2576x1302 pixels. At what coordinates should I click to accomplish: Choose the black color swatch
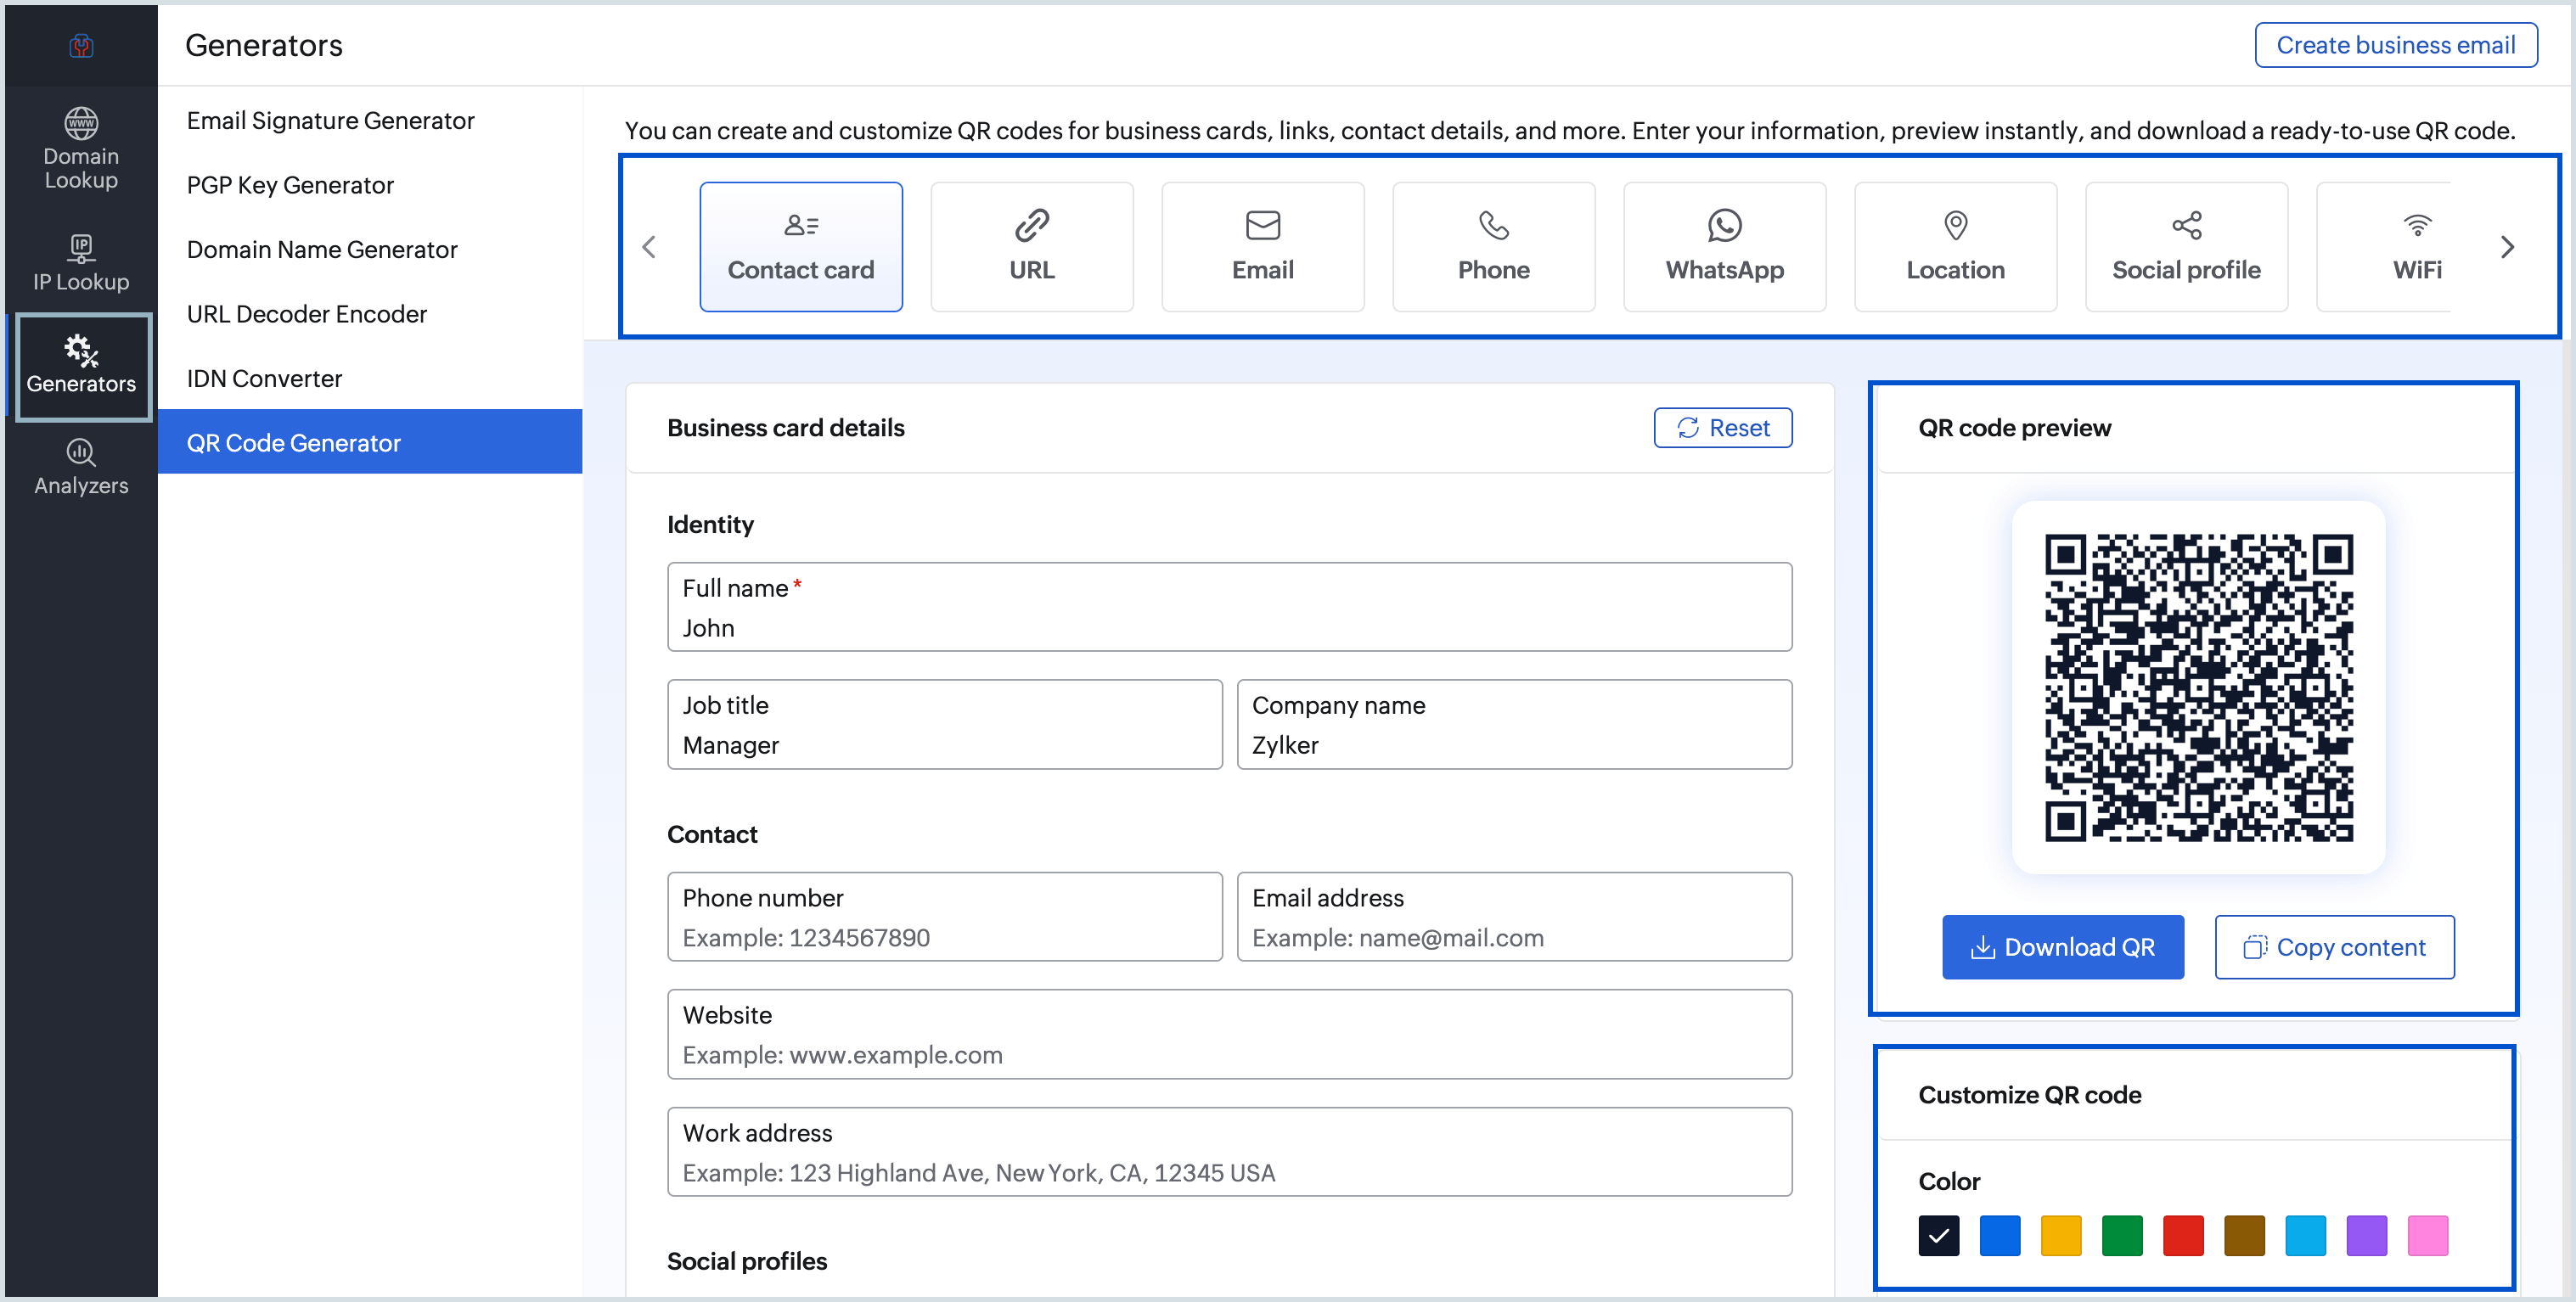pyautogui.click(x=1939, y=1236)
